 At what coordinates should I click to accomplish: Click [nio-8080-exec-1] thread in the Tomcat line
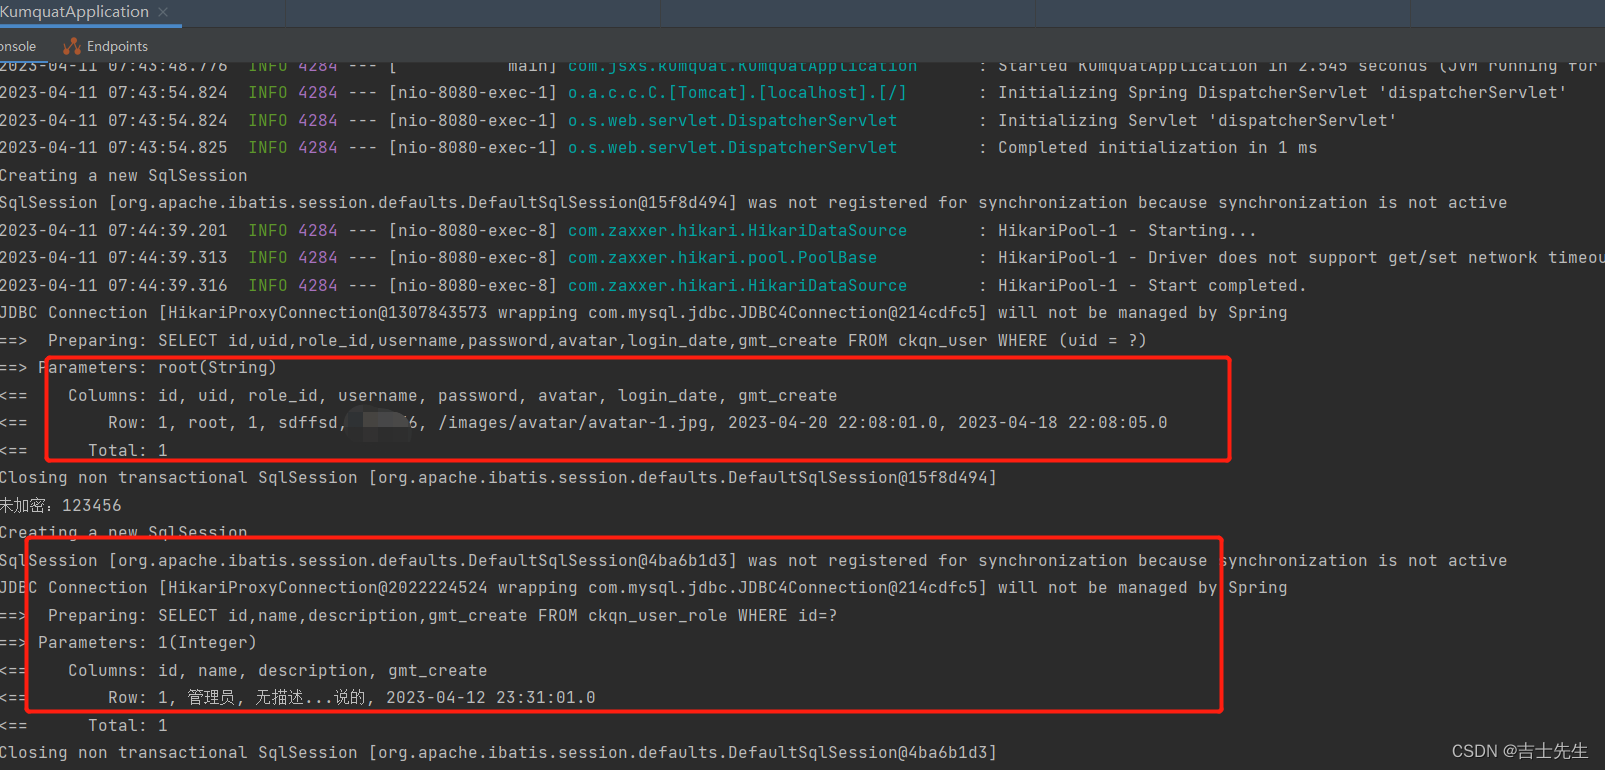tap(472, 92)
